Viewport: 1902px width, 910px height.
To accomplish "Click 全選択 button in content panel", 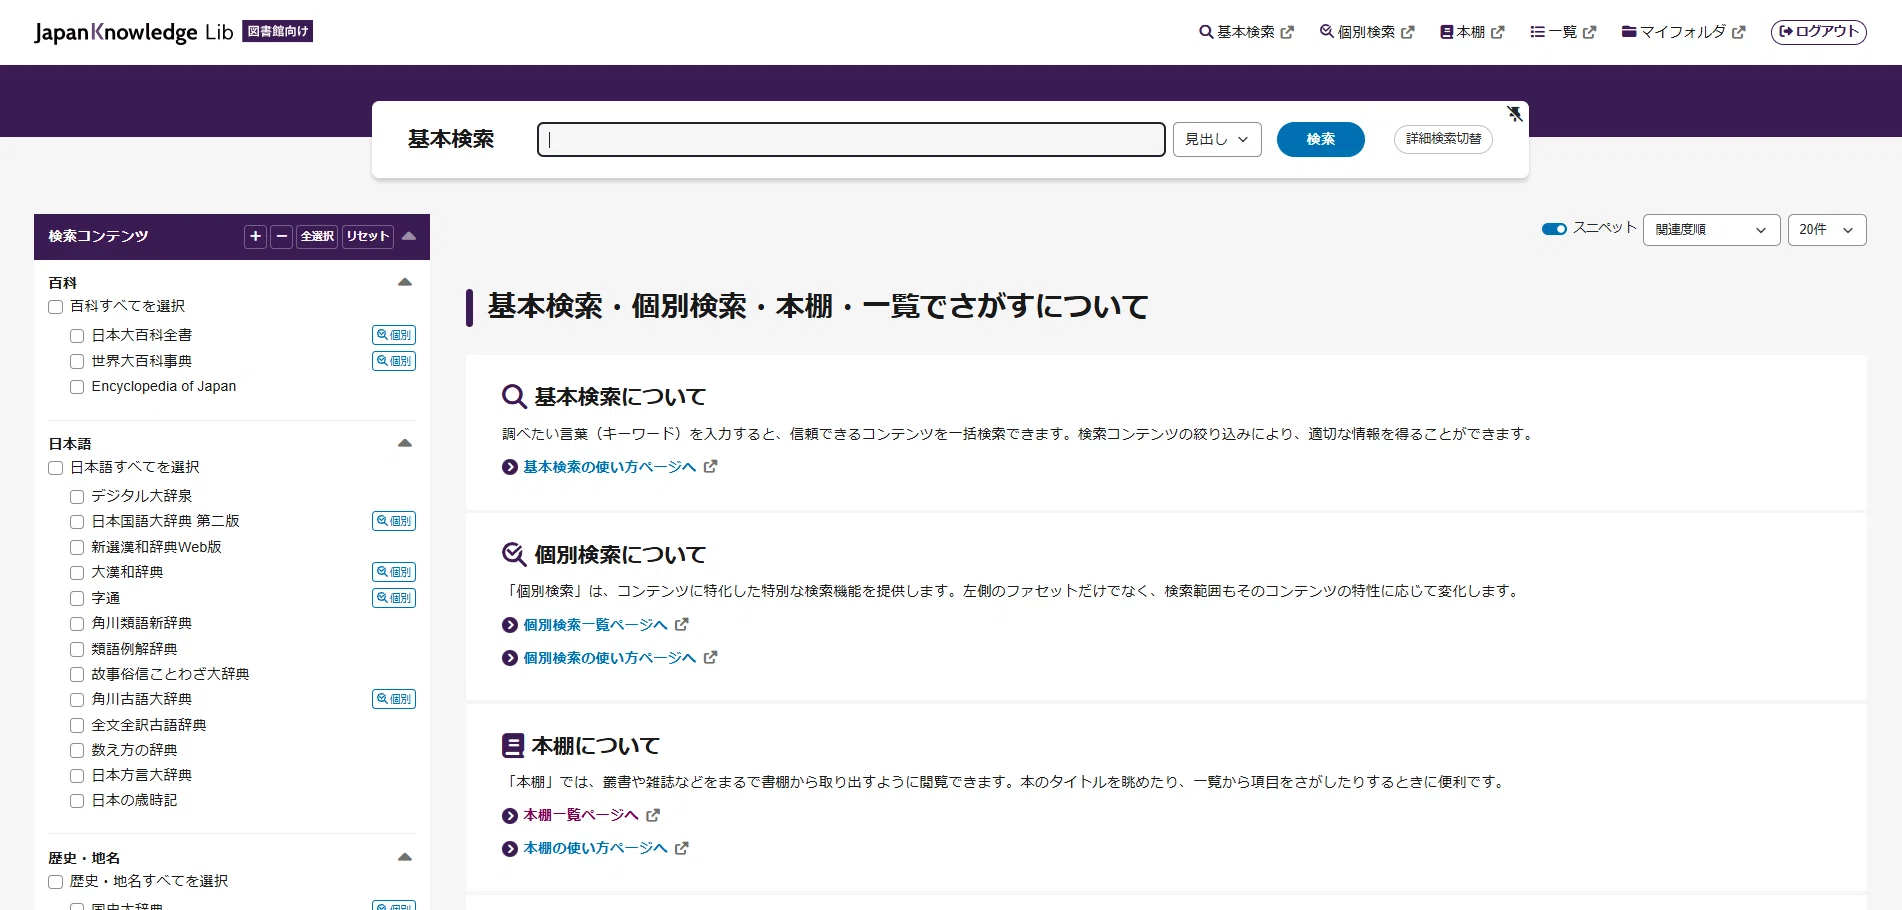I will (x=317, y=236).
